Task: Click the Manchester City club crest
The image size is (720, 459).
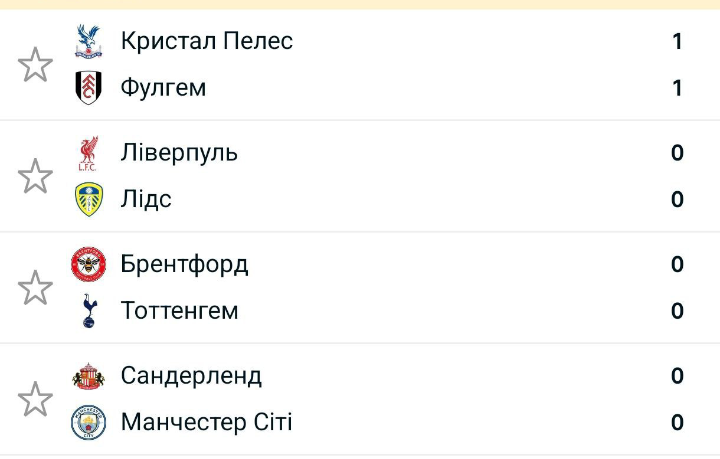Action: (x=89, y=422)
